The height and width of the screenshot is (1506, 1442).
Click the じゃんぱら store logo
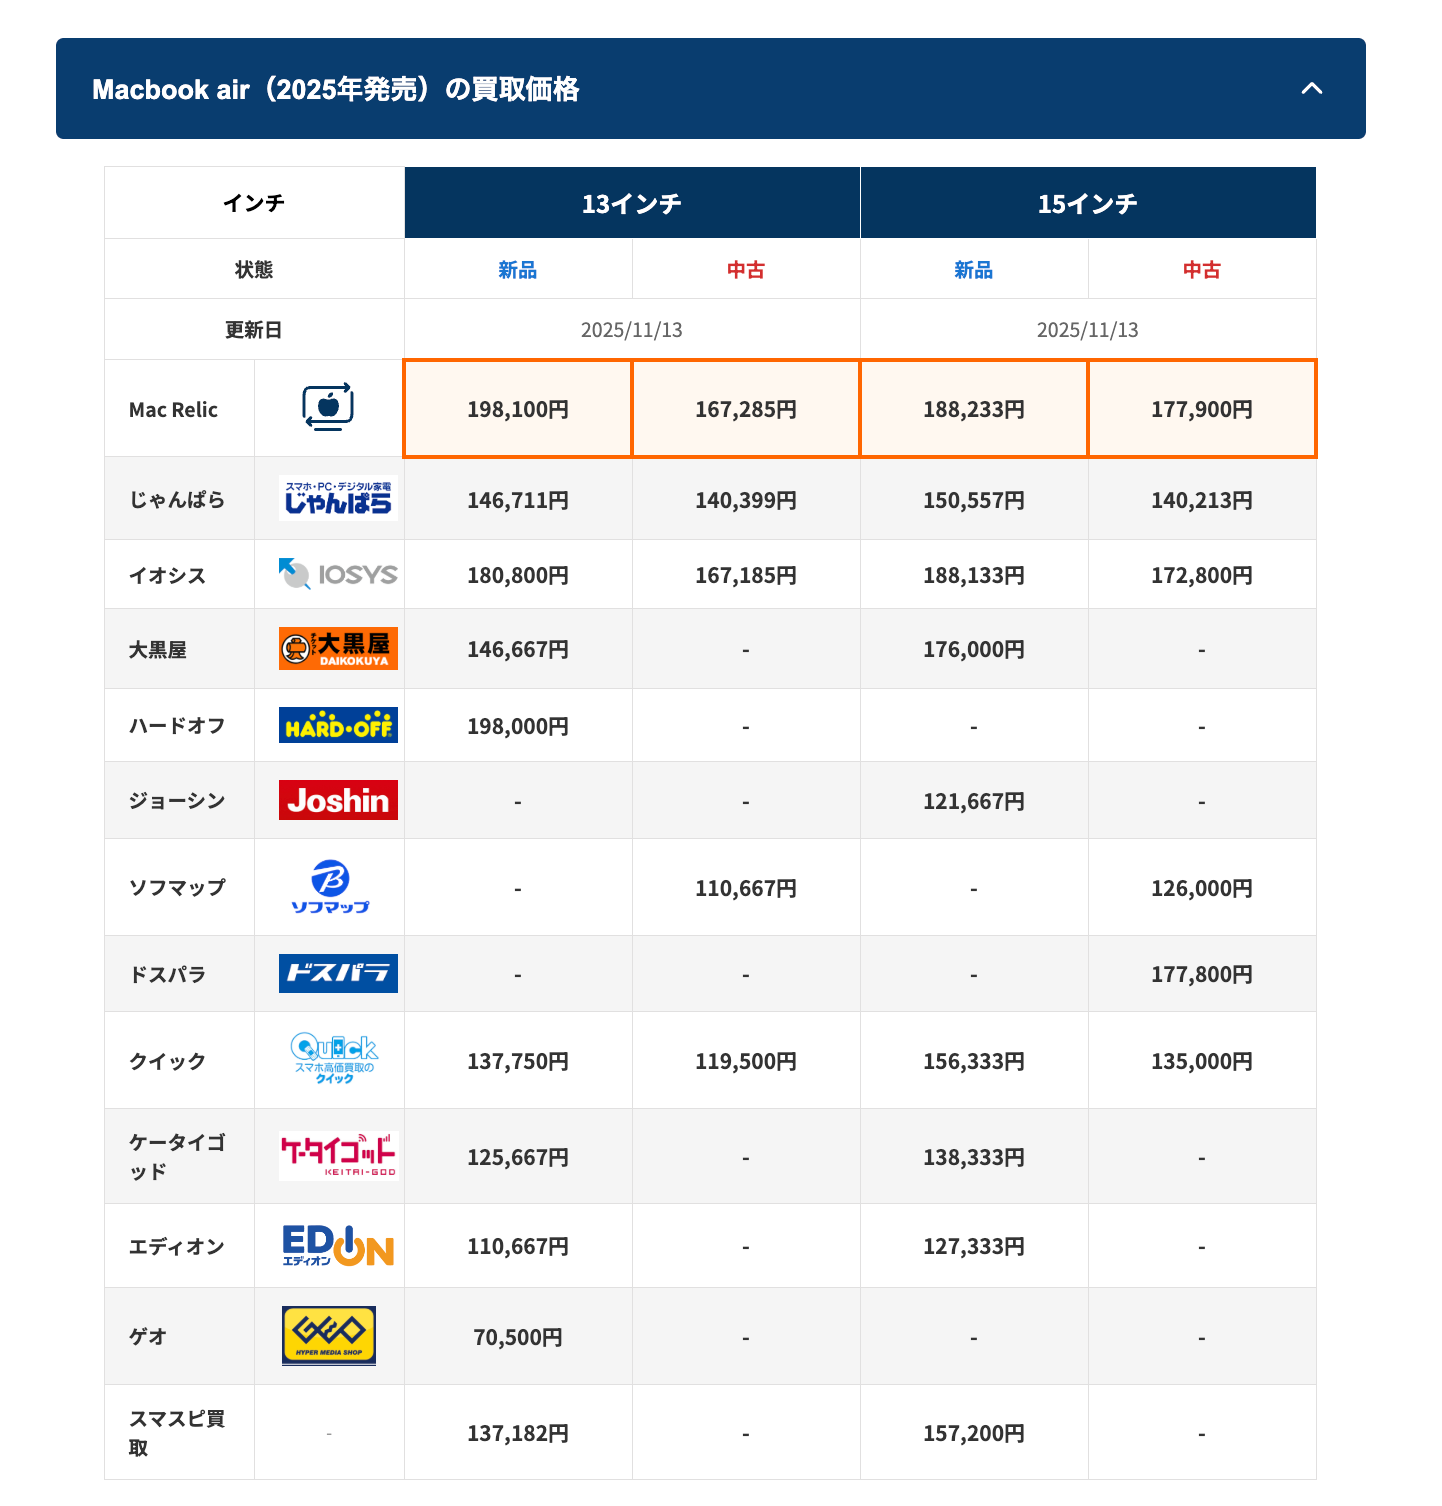338,498
